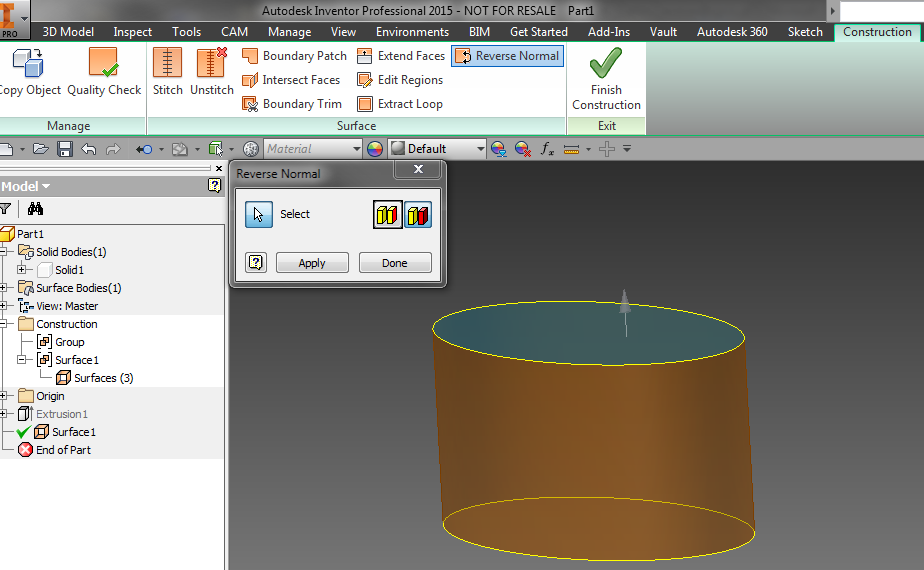Switch to the 3D Model tab
Screen dimensions: 924x570
tap(68, 32)
